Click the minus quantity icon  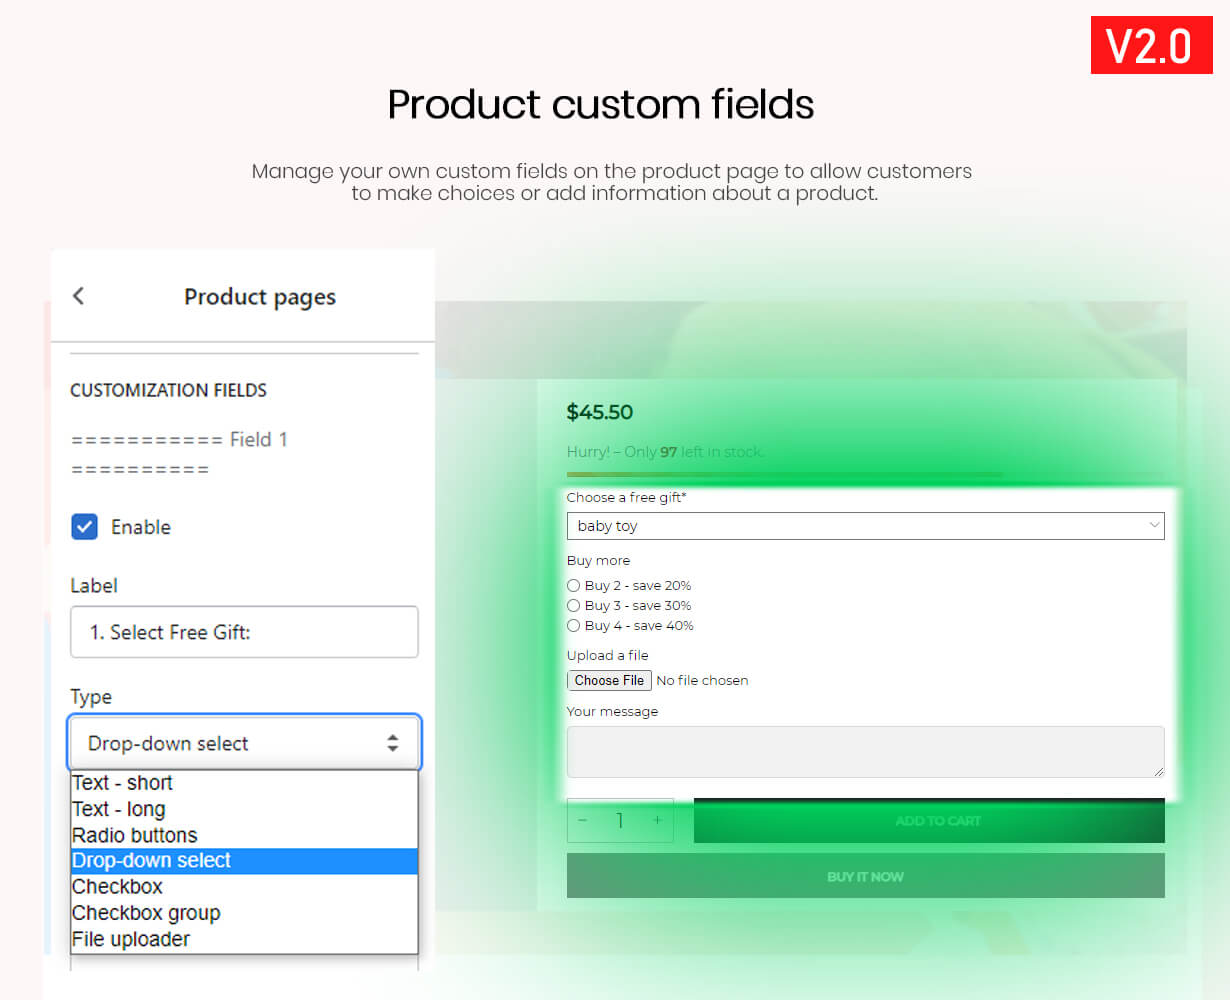pyautogui.click(x=583, y=820)
